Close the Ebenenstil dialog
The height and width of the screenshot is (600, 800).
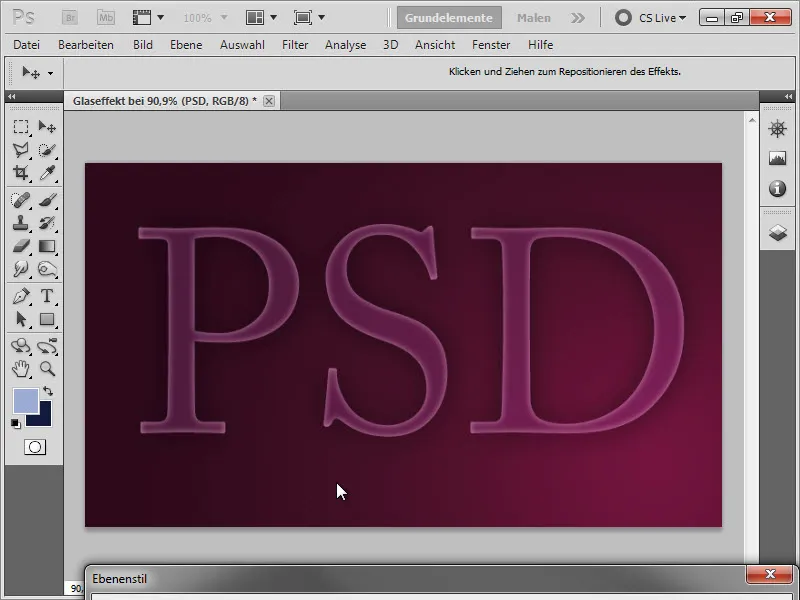[770, 574]
